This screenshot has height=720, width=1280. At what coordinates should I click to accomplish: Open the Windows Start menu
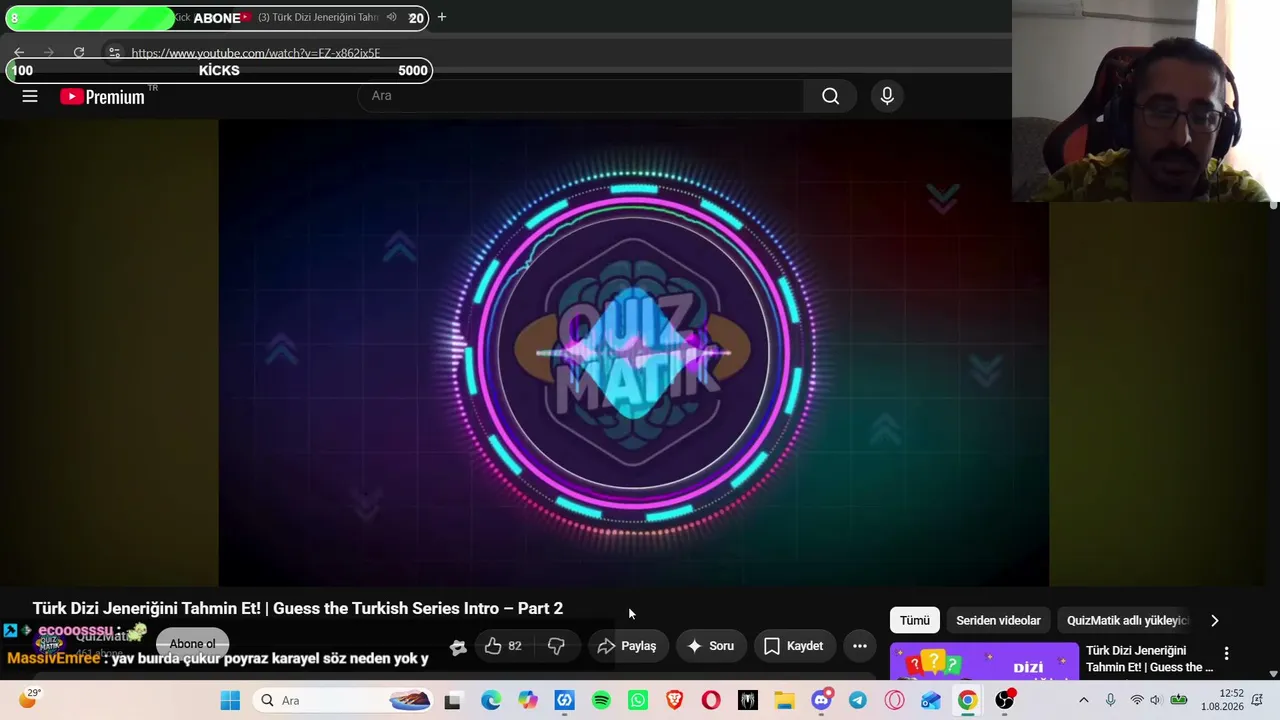point(230,701)
